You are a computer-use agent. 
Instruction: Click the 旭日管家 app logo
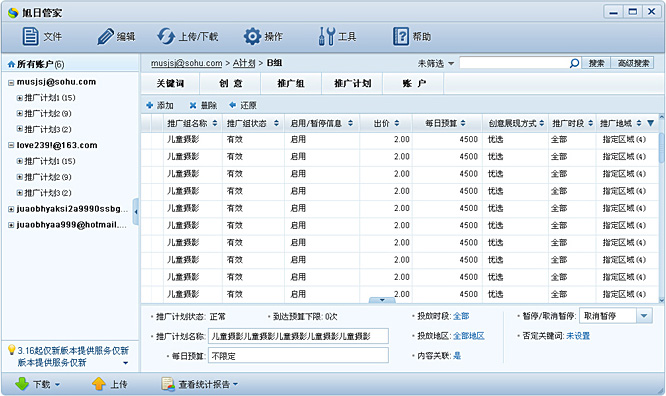click(x=13, y=13)
